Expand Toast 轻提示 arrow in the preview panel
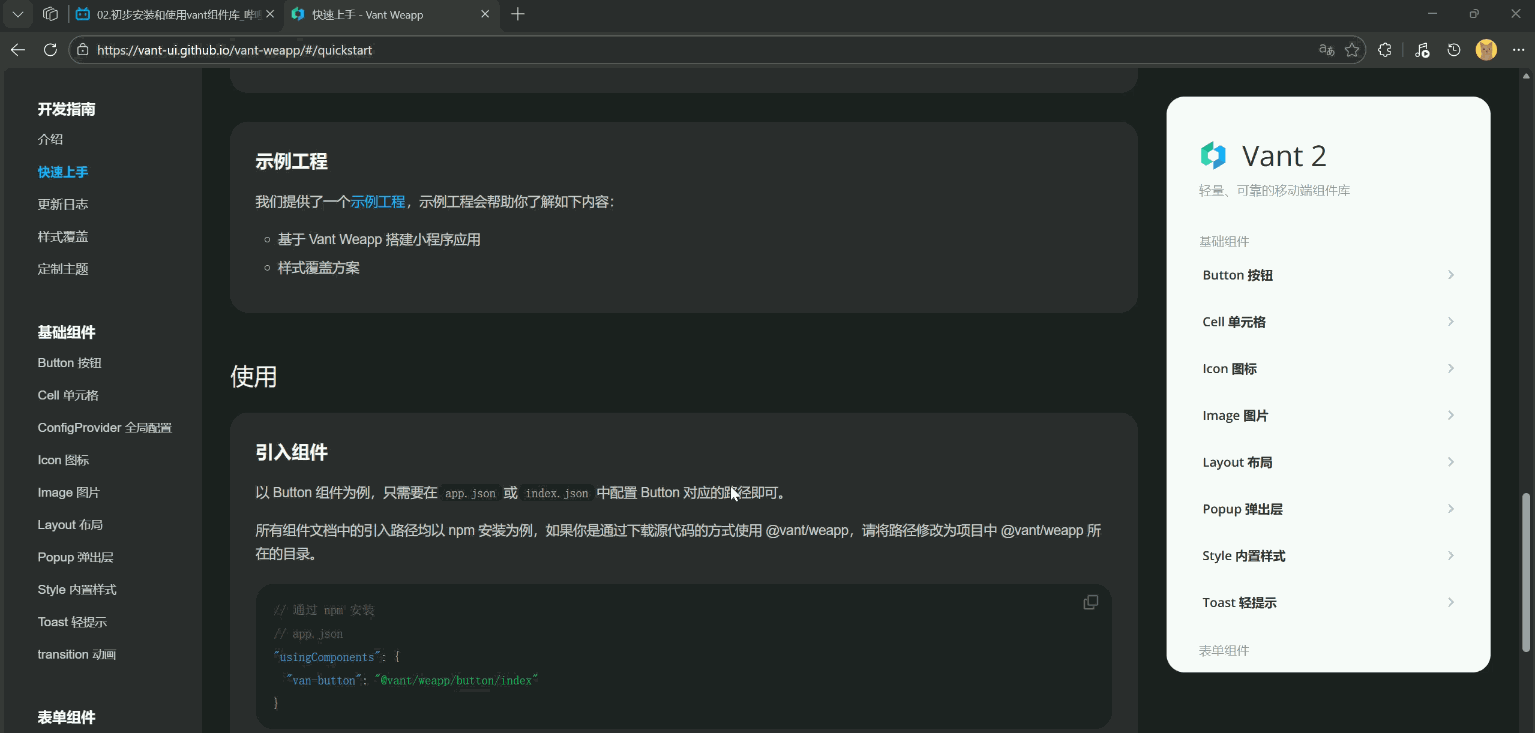This screenshot has height=733, width=1535. coord(1451,602)
